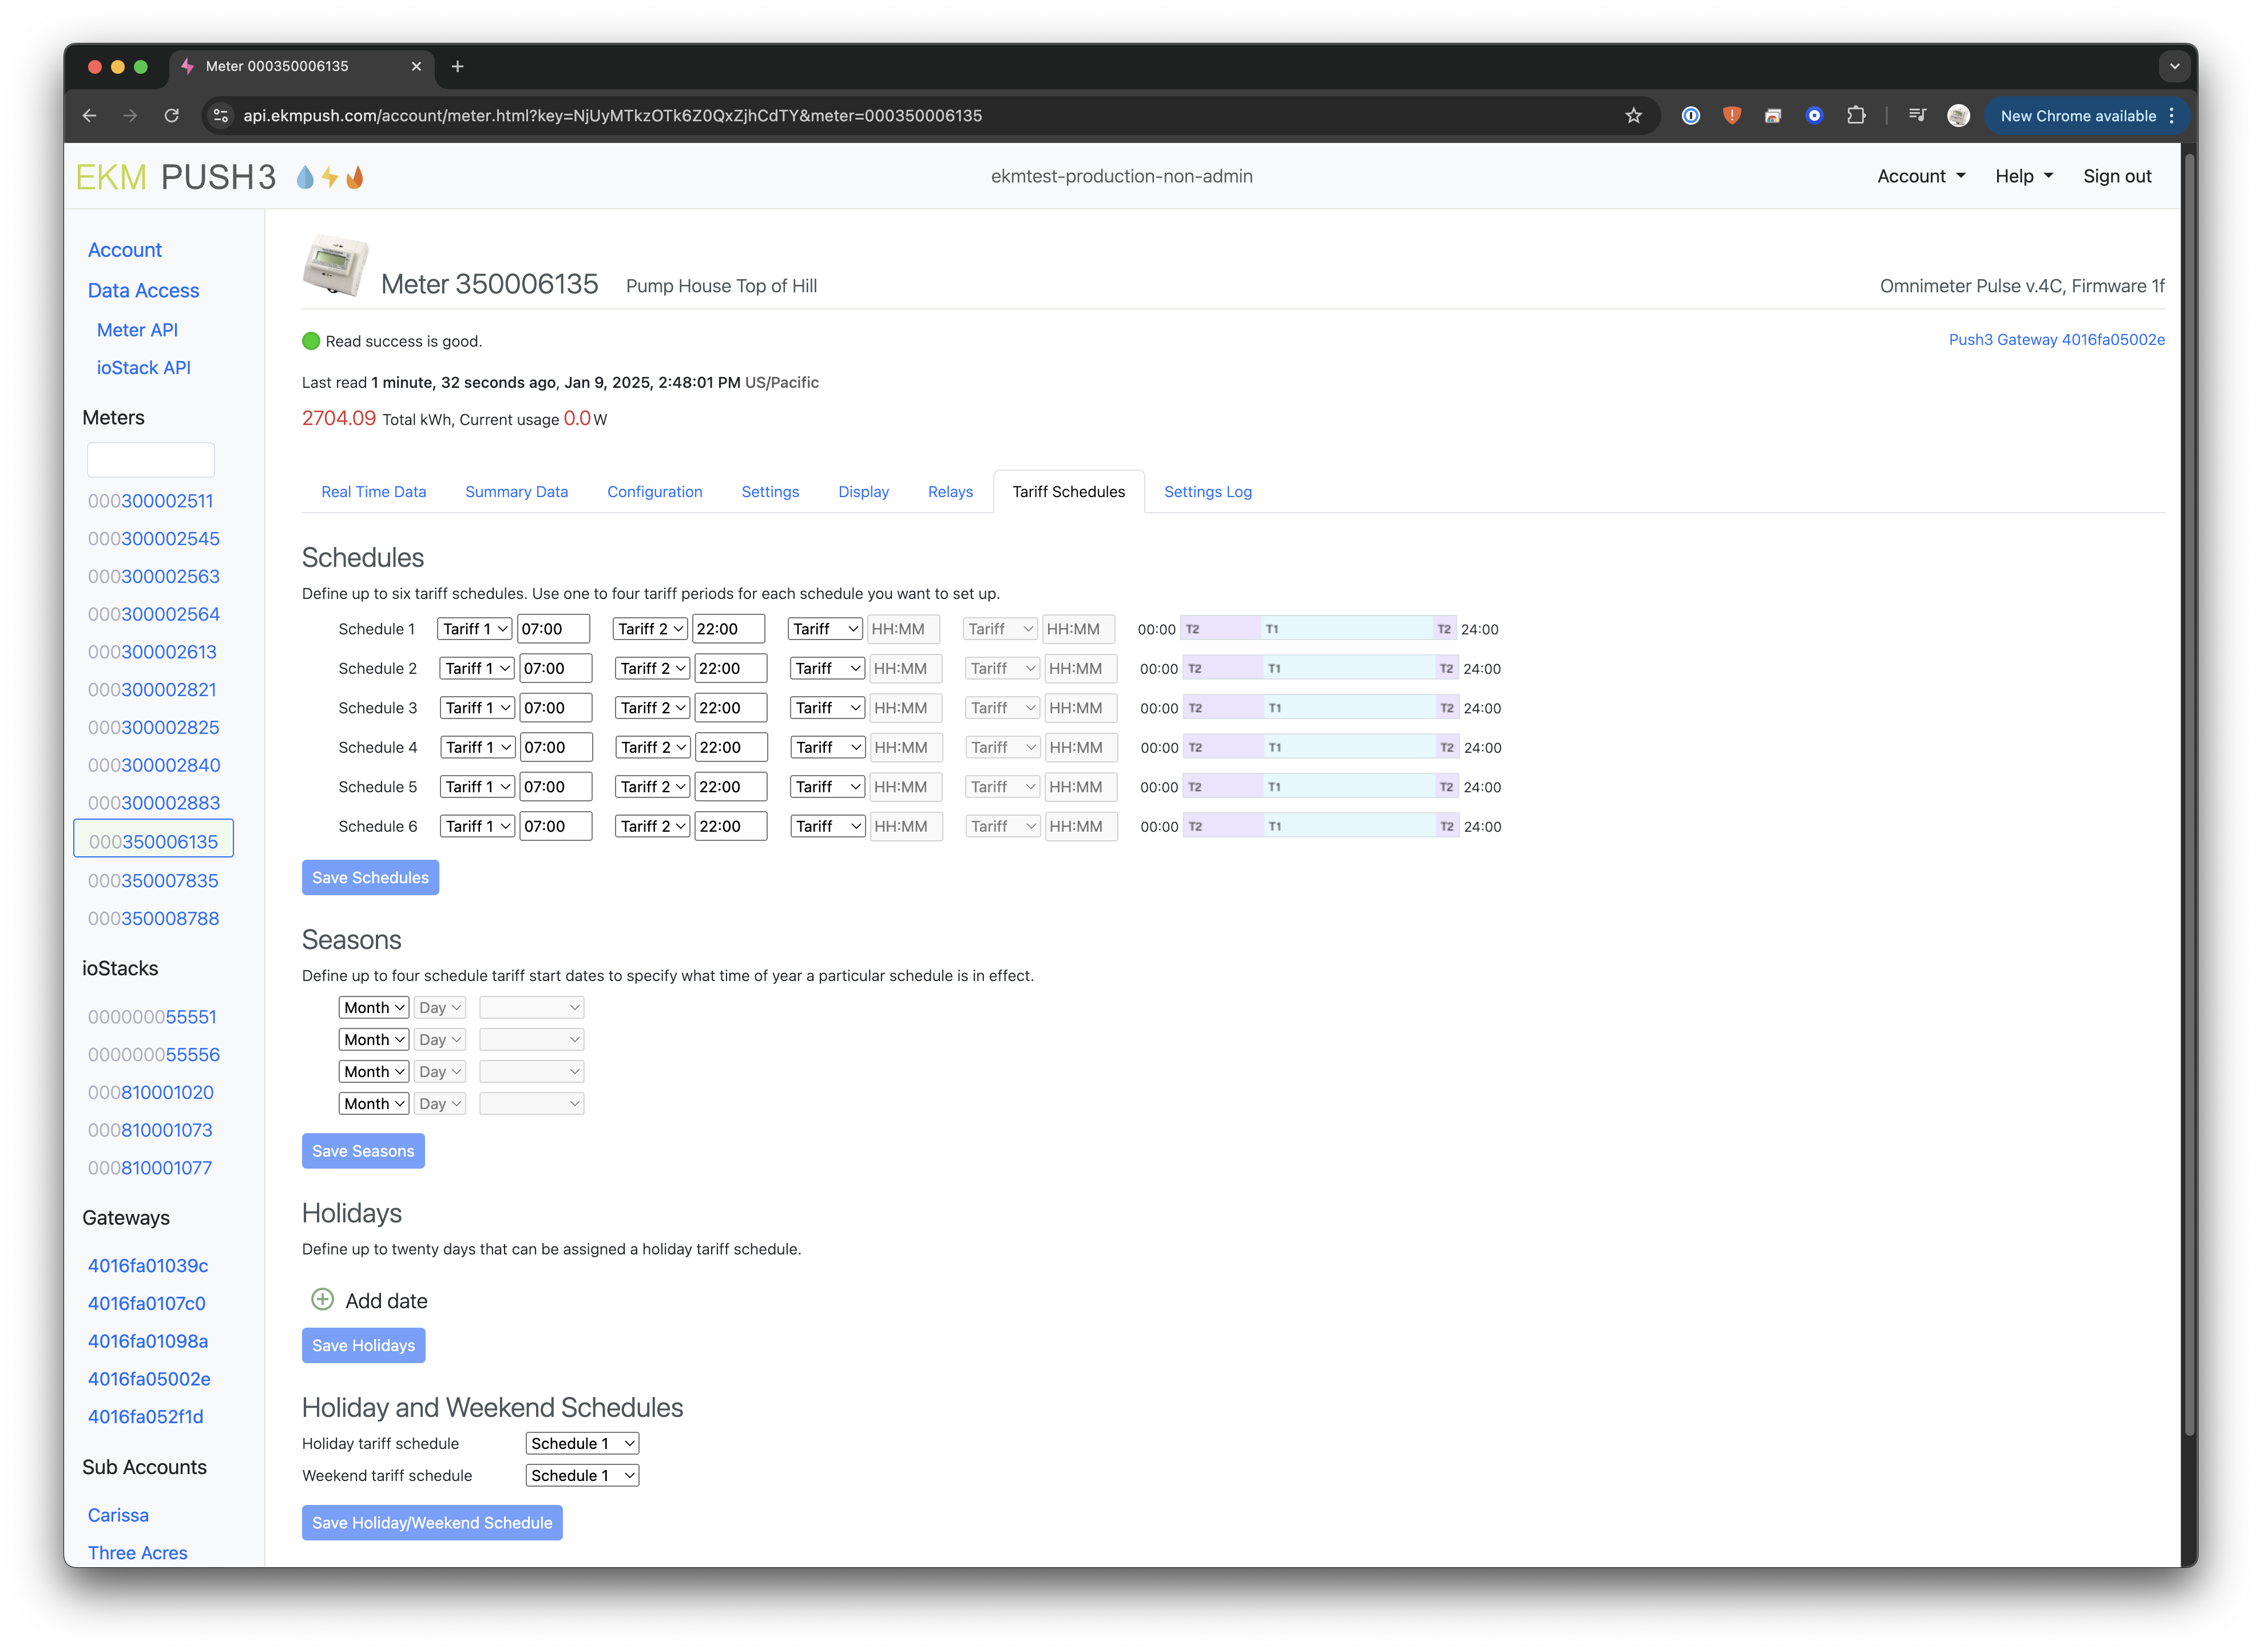Click the back navigation arrow
Screen dimensions: 2262x1652
(89, 116)
